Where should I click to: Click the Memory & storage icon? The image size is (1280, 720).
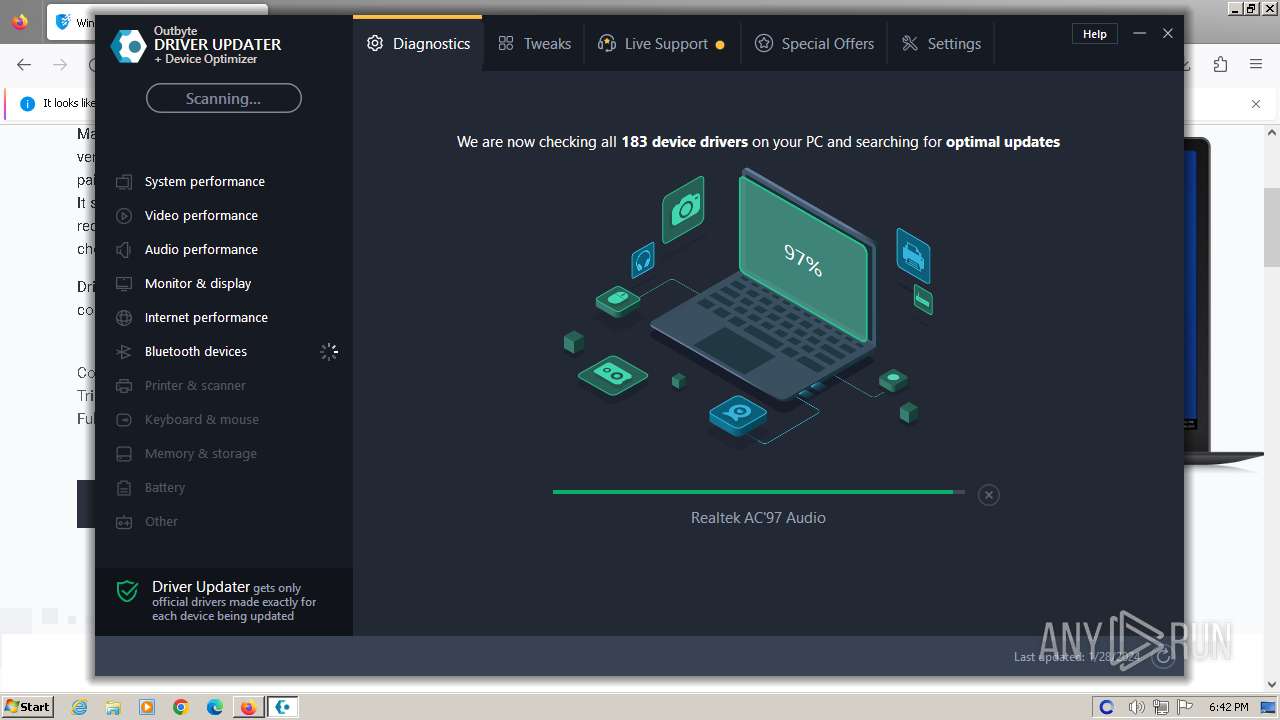124,454
